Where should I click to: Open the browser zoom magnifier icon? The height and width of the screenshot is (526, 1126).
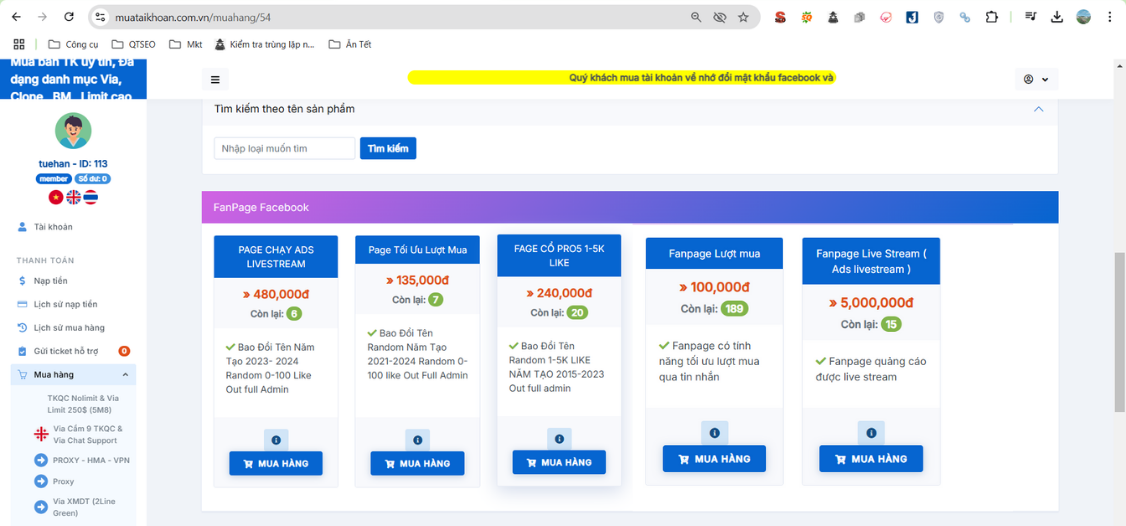tap(696, 17)
